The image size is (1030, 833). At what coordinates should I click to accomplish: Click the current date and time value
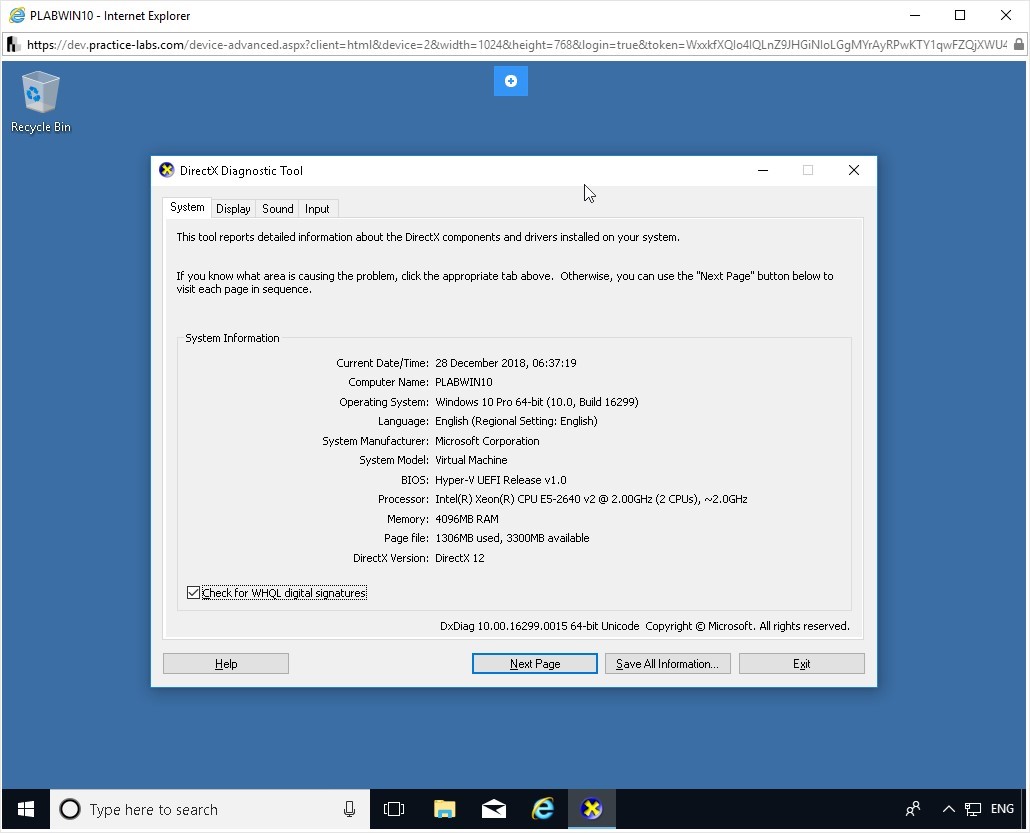click(505, 363)
